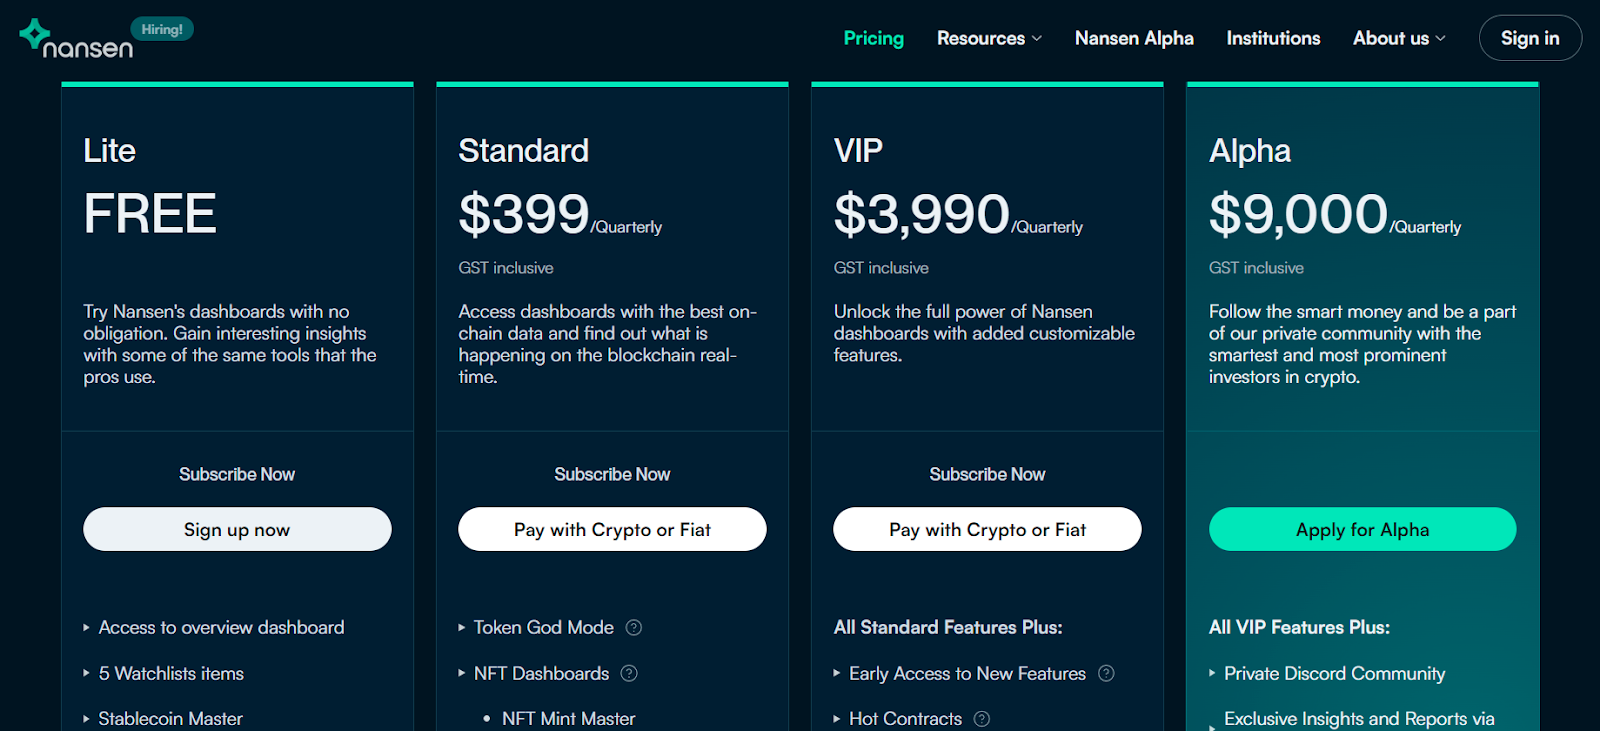This screenshot has width=1600, height=731.
Task: Open the Institutions menu item
Action: [x=1273, y=38]
